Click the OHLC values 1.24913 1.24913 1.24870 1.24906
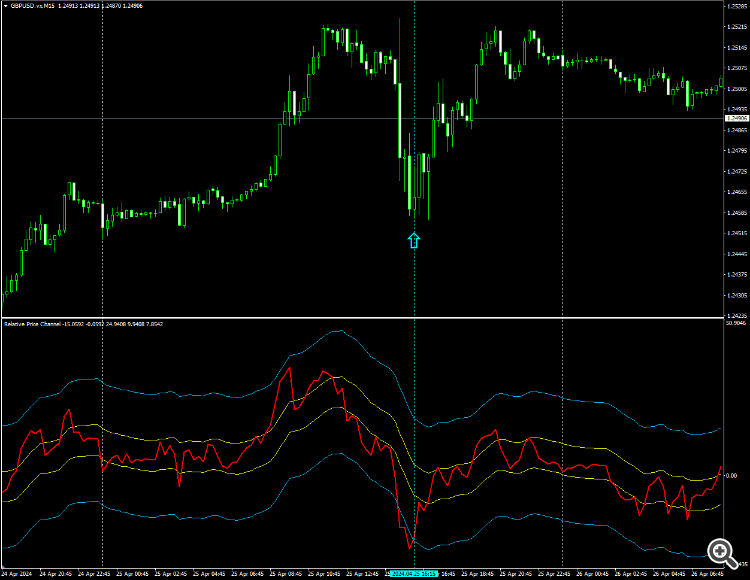Viewport: 750px width, 580px height. point(100,6)
